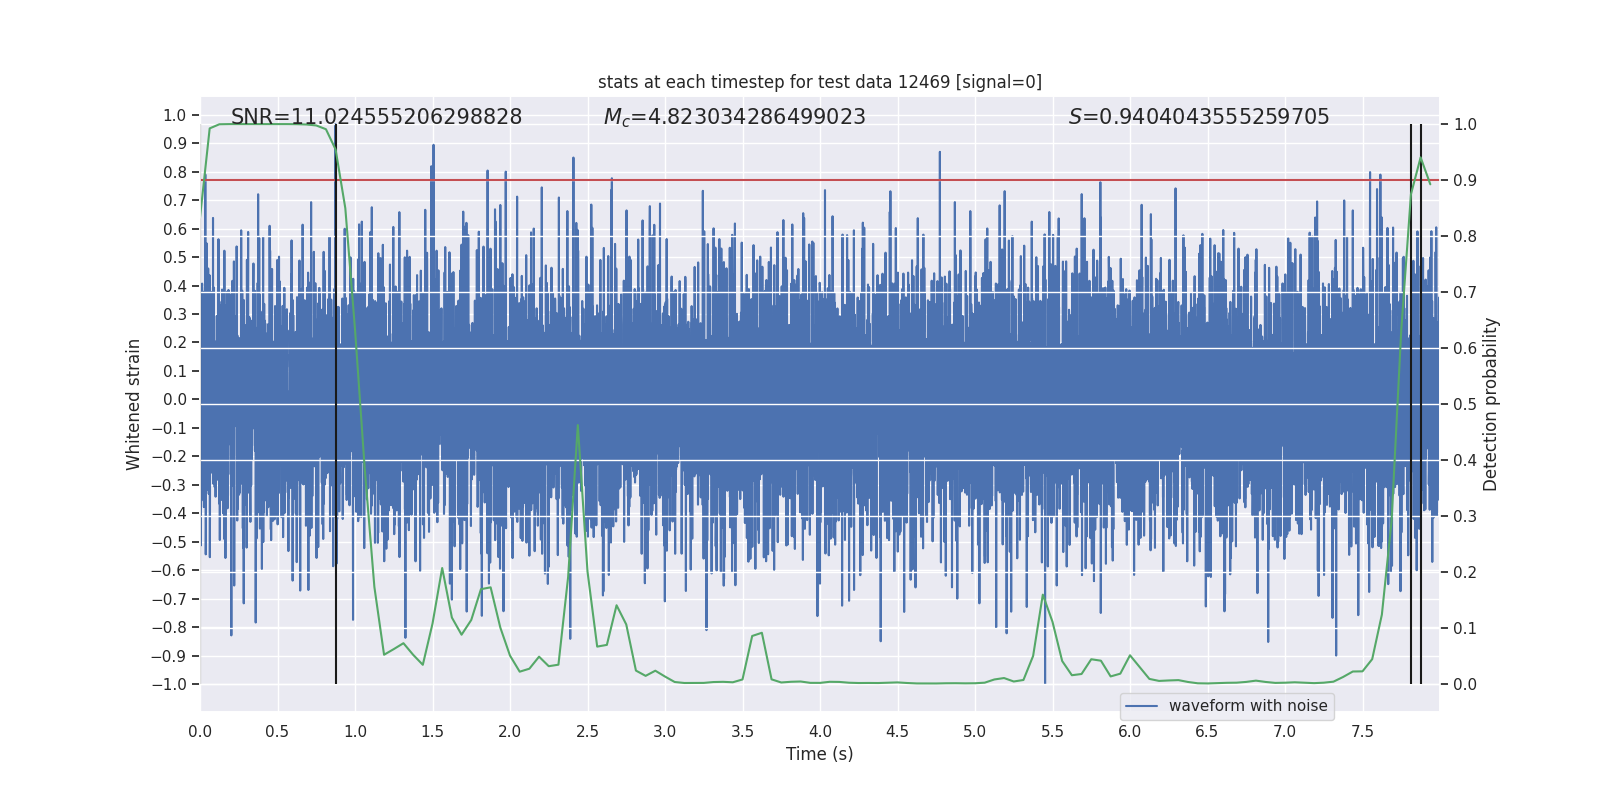Select the 2.5 tick on the Time axis
1600x800 pixels.
587,731
